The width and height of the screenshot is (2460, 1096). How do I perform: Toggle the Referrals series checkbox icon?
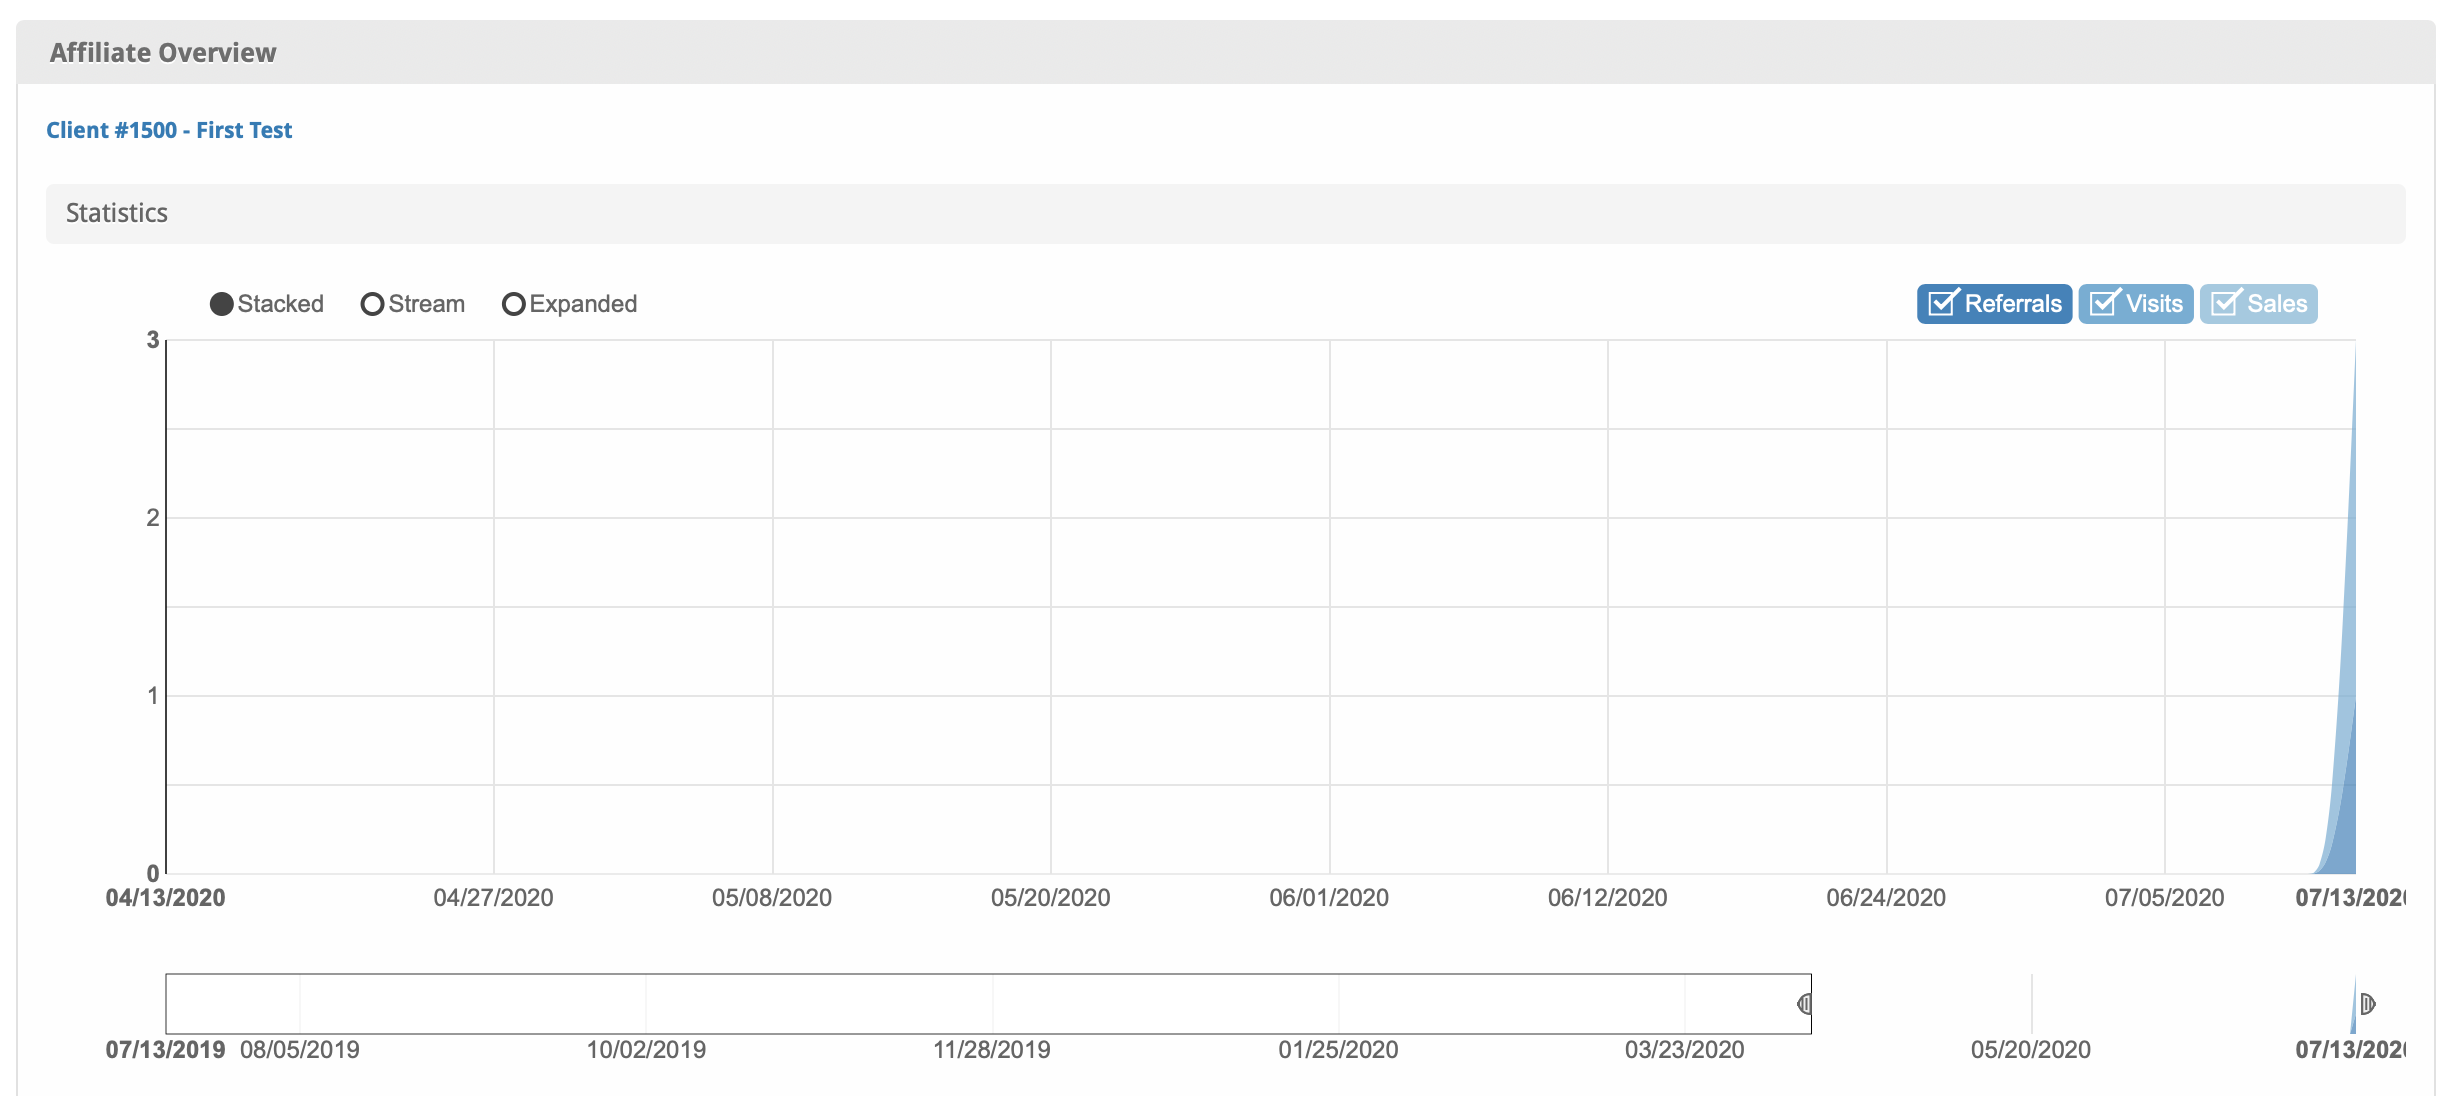pyautogui.click(x=1943, y=303)
